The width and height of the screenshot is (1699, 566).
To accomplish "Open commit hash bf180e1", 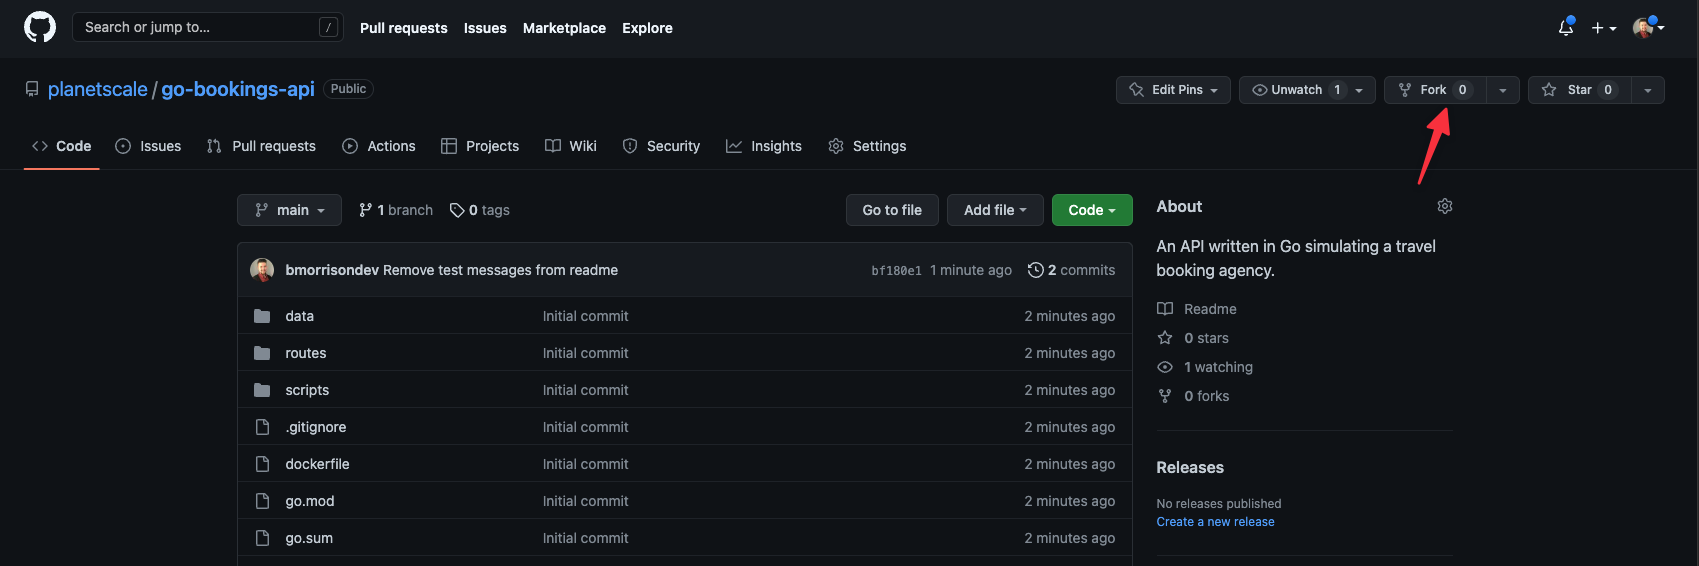I will point(896,271).
